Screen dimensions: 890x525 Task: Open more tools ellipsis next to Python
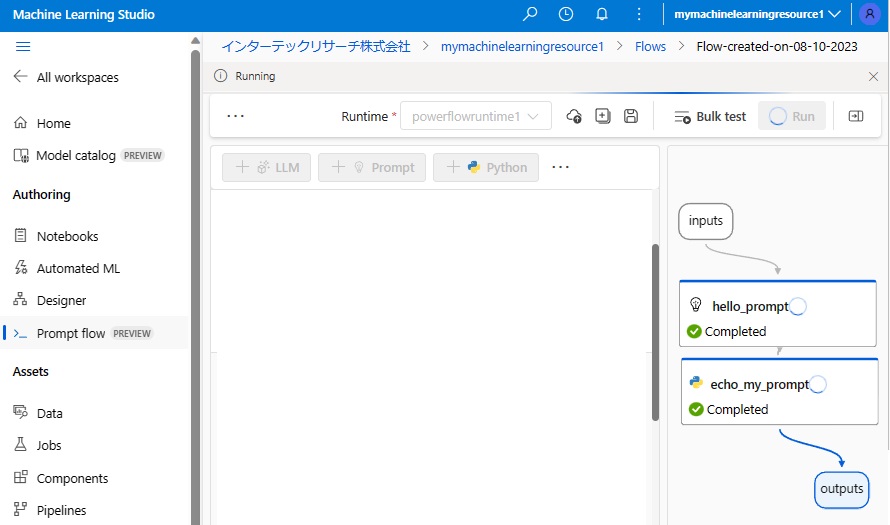click(x=560, y=167)
